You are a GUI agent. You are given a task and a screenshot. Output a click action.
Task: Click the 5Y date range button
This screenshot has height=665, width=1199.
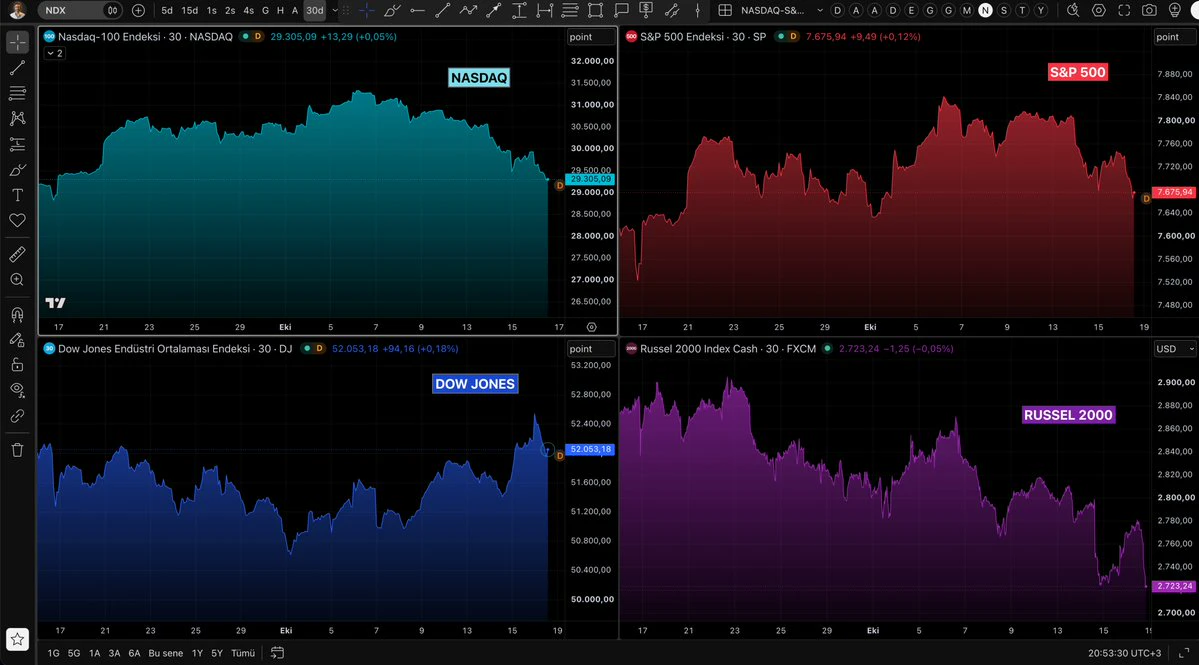pos(217,654)
